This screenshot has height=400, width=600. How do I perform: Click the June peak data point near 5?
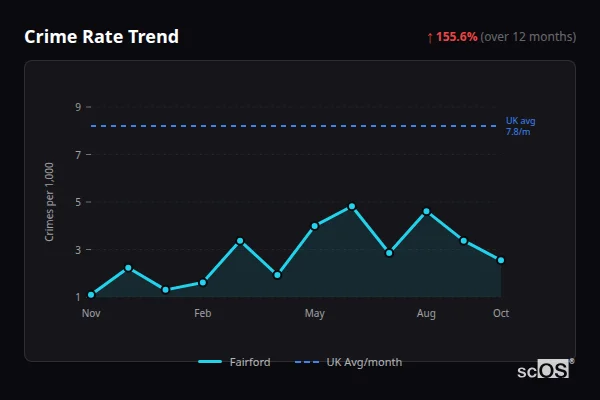point(352,207)
